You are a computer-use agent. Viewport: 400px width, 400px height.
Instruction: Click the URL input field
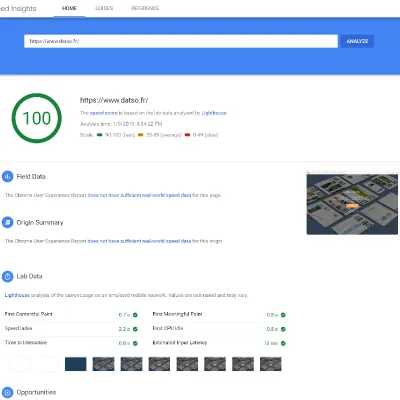tap(181, 41)
